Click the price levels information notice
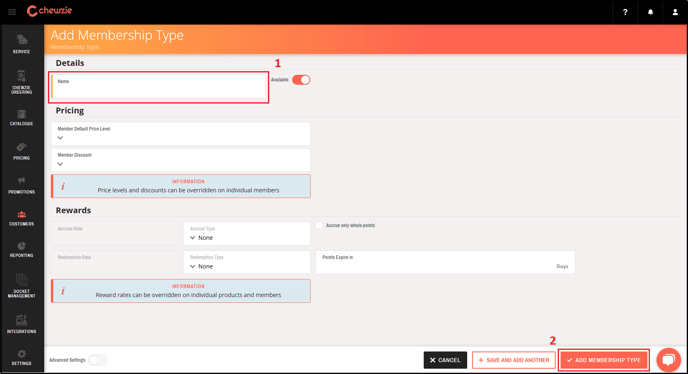This screenshot has width=688, height=374. click(181, 186)
